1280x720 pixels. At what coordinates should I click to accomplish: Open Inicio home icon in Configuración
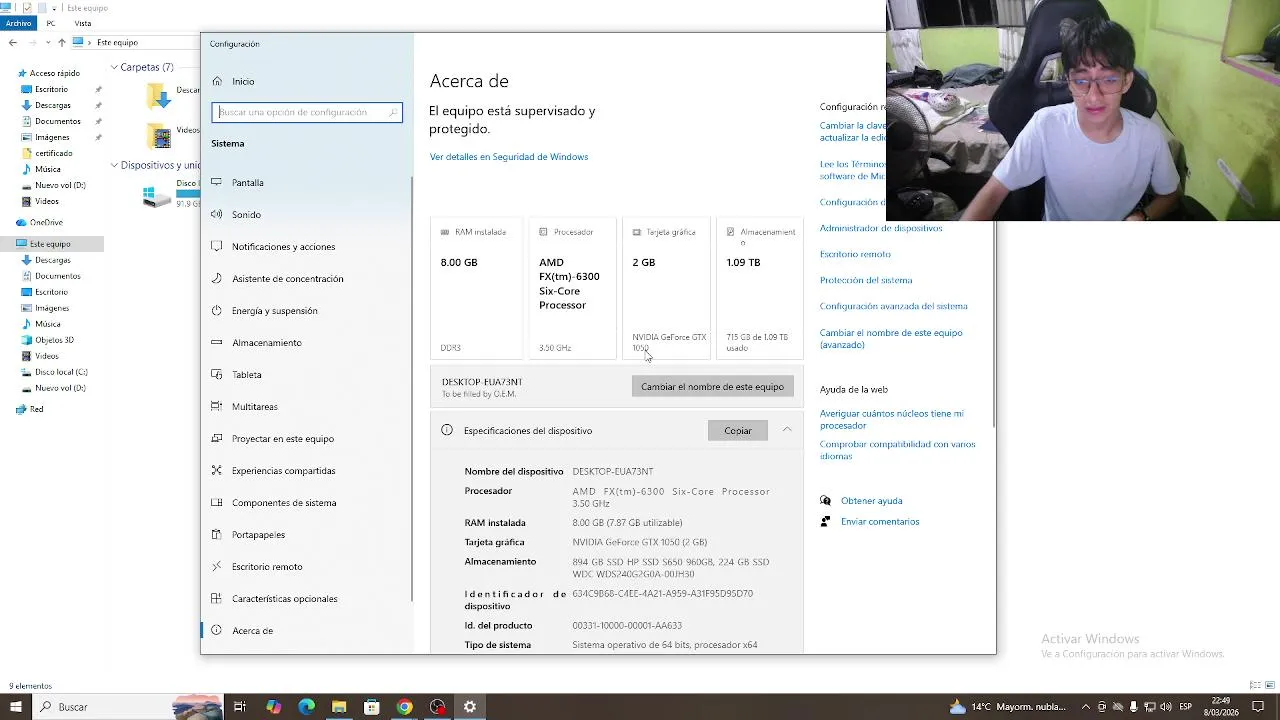[x=217, y=81]
